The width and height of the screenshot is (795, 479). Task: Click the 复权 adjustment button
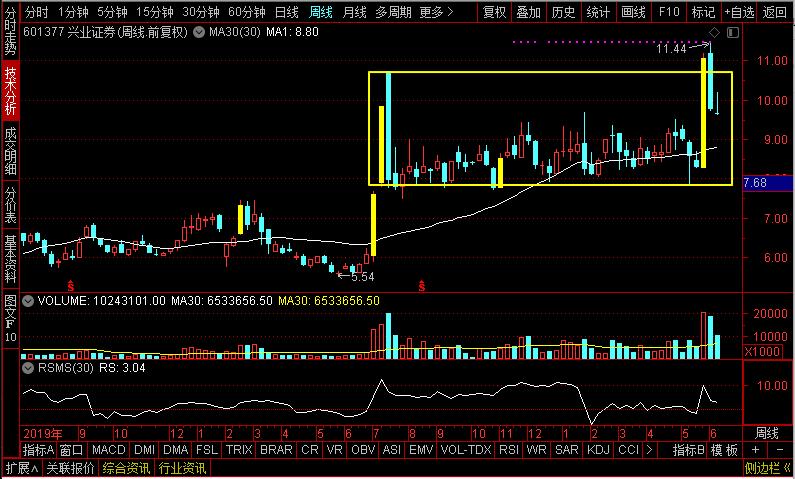(x=495, y=12)
